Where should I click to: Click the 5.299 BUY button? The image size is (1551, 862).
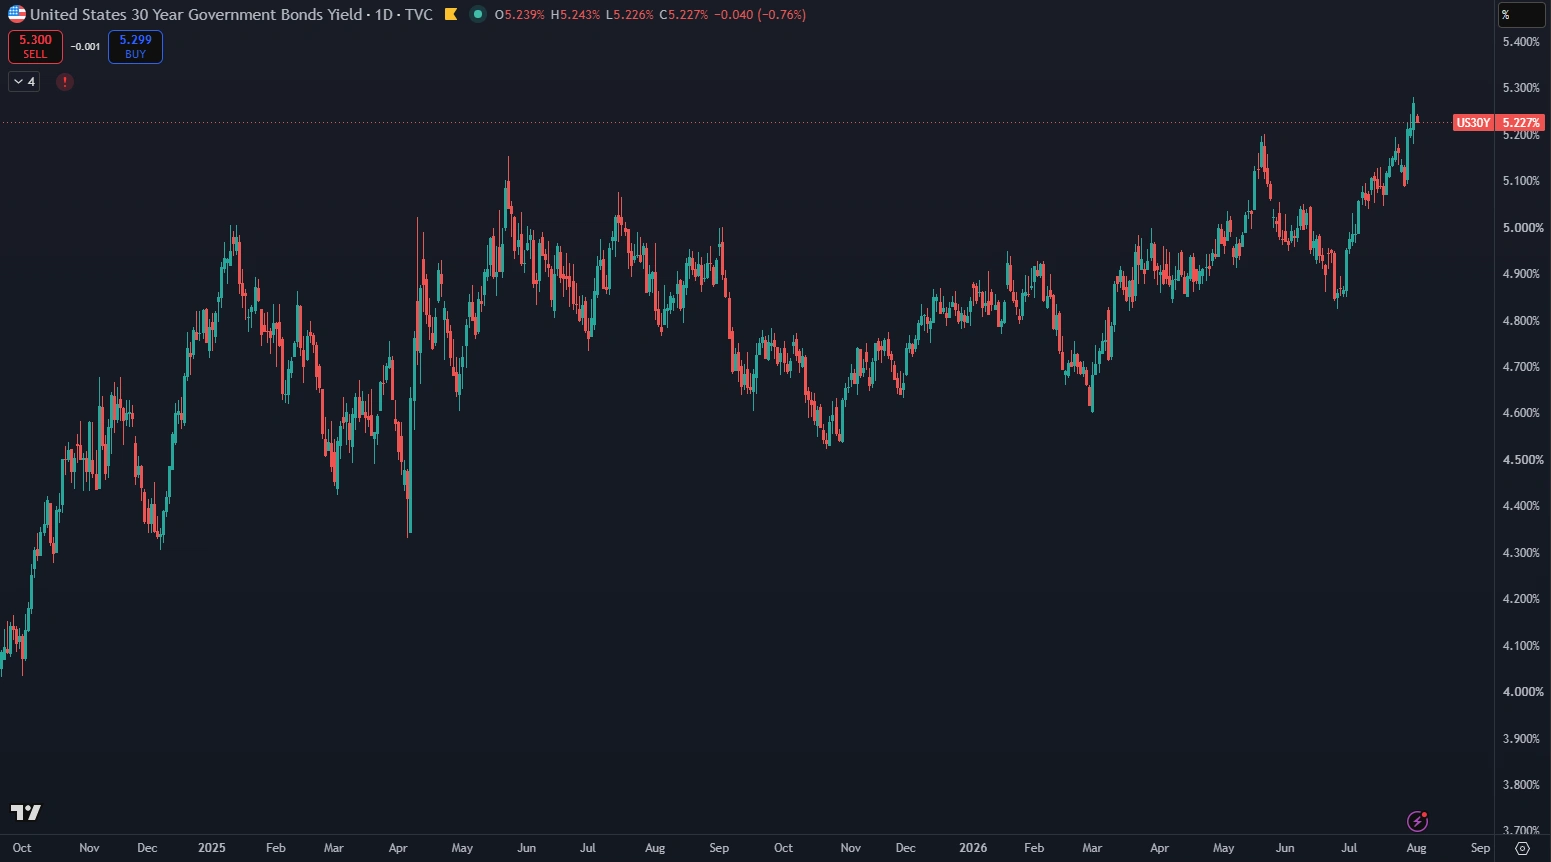135,46
